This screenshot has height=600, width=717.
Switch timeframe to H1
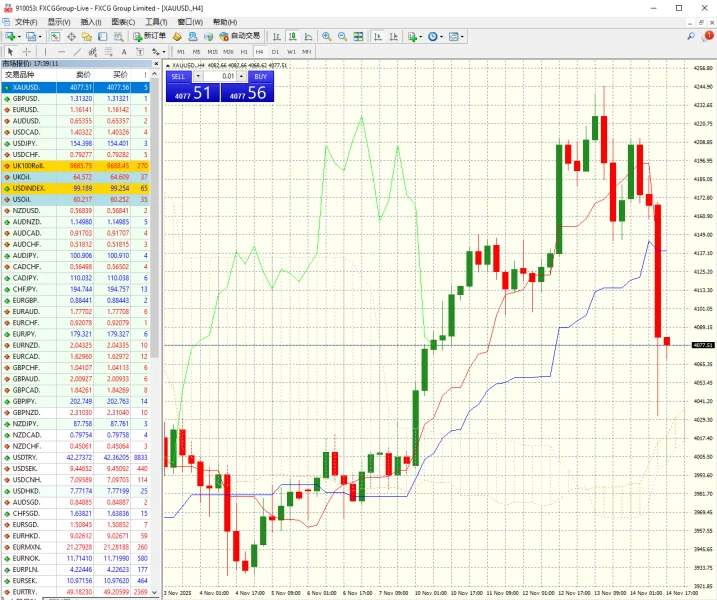pyautogui.click(x=244, y=52)
